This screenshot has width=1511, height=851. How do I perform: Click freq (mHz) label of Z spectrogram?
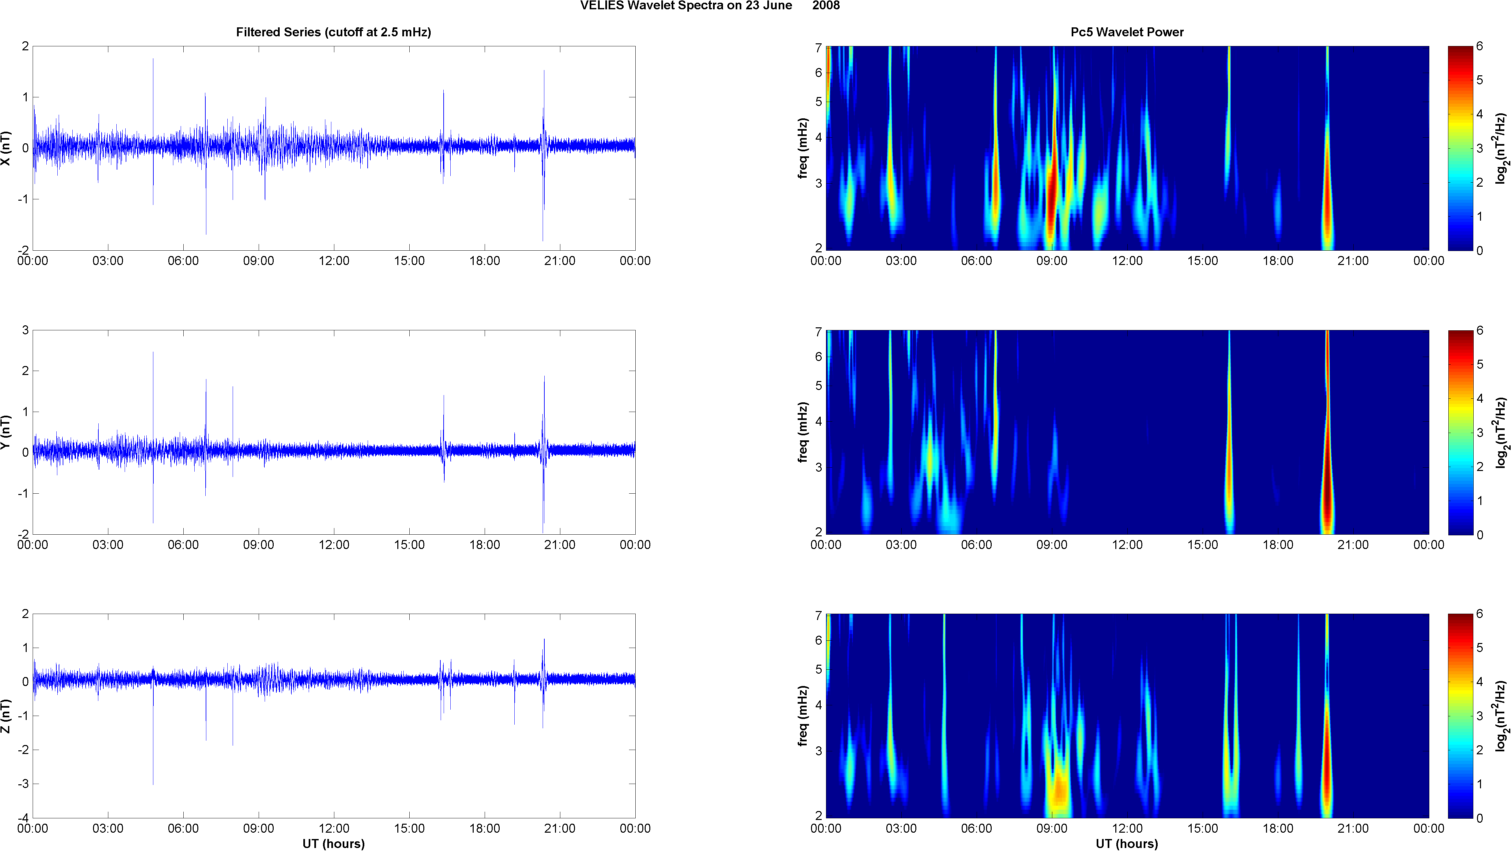[x=803, y=716]
